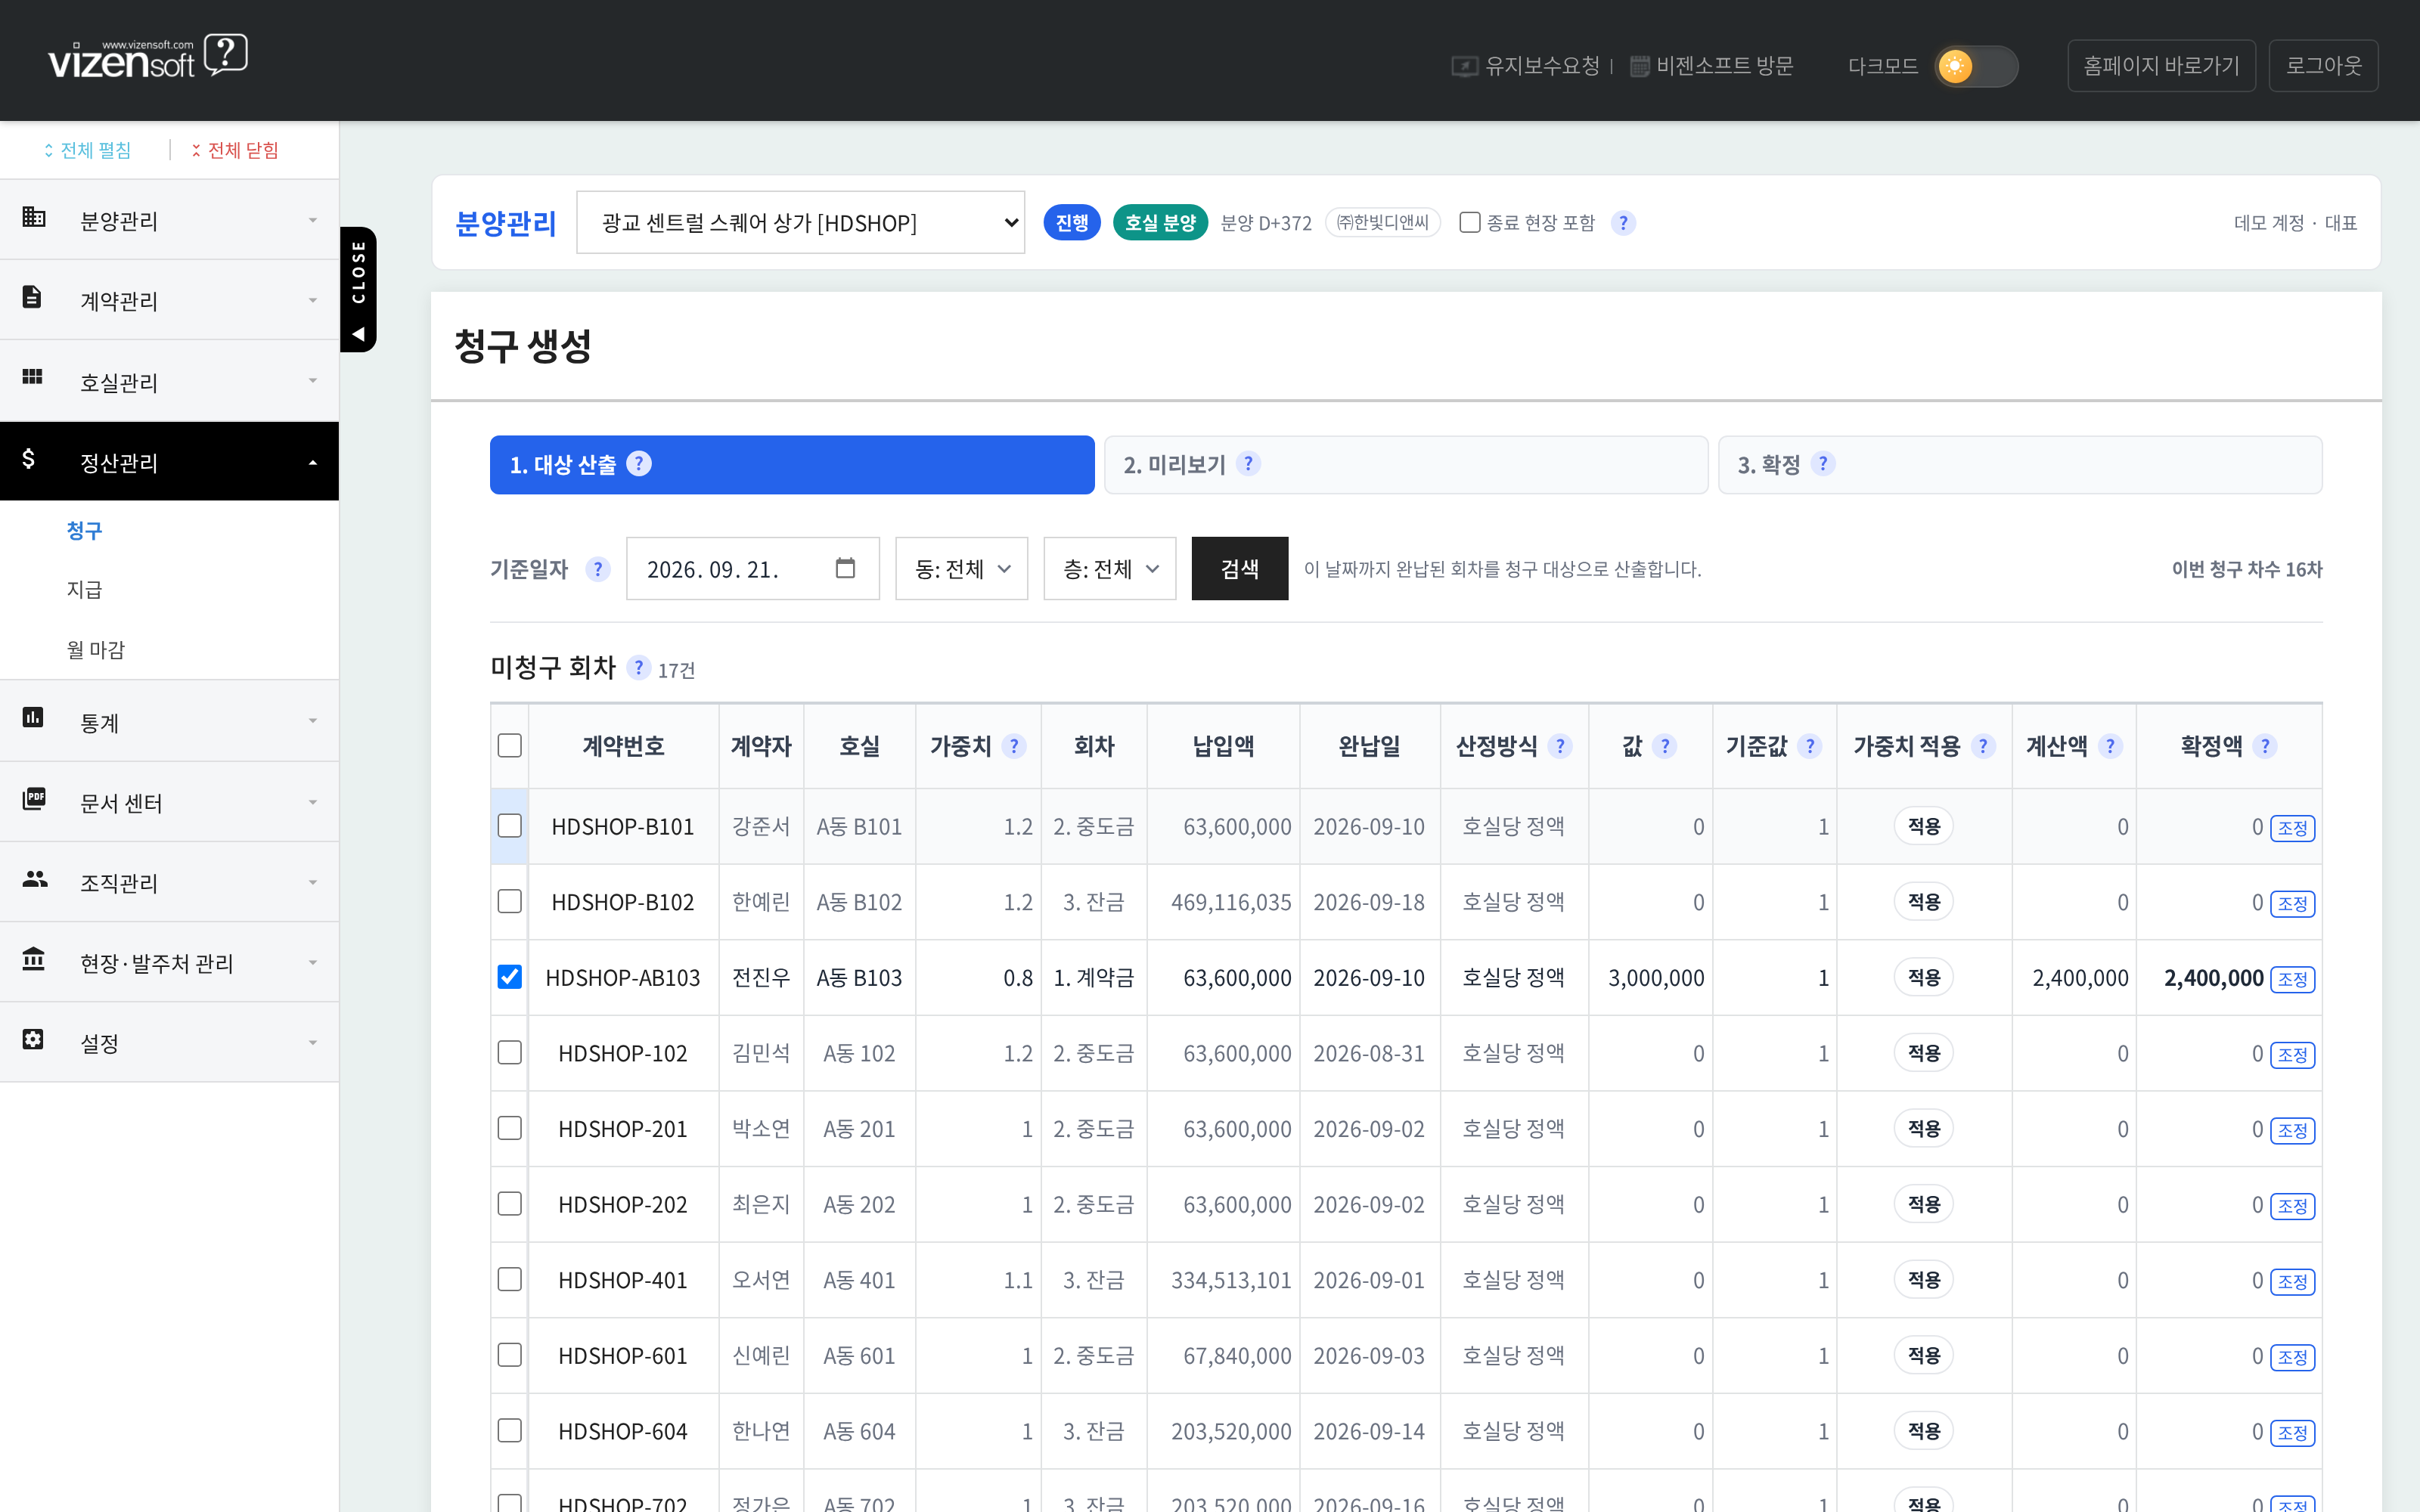Click 유지보수요청 link
Viewport: 2420px width, 1512px height.
click(1526, 66)
